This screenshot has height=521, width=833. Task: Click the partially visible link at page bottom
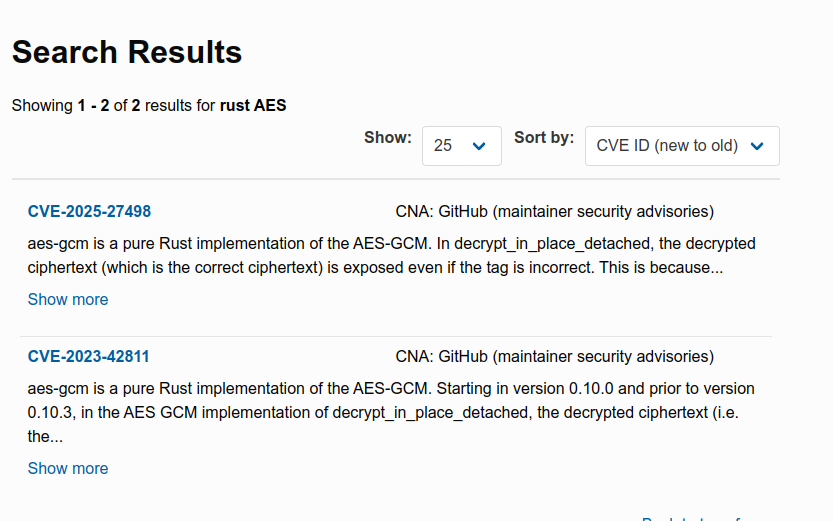click(691, 518)
